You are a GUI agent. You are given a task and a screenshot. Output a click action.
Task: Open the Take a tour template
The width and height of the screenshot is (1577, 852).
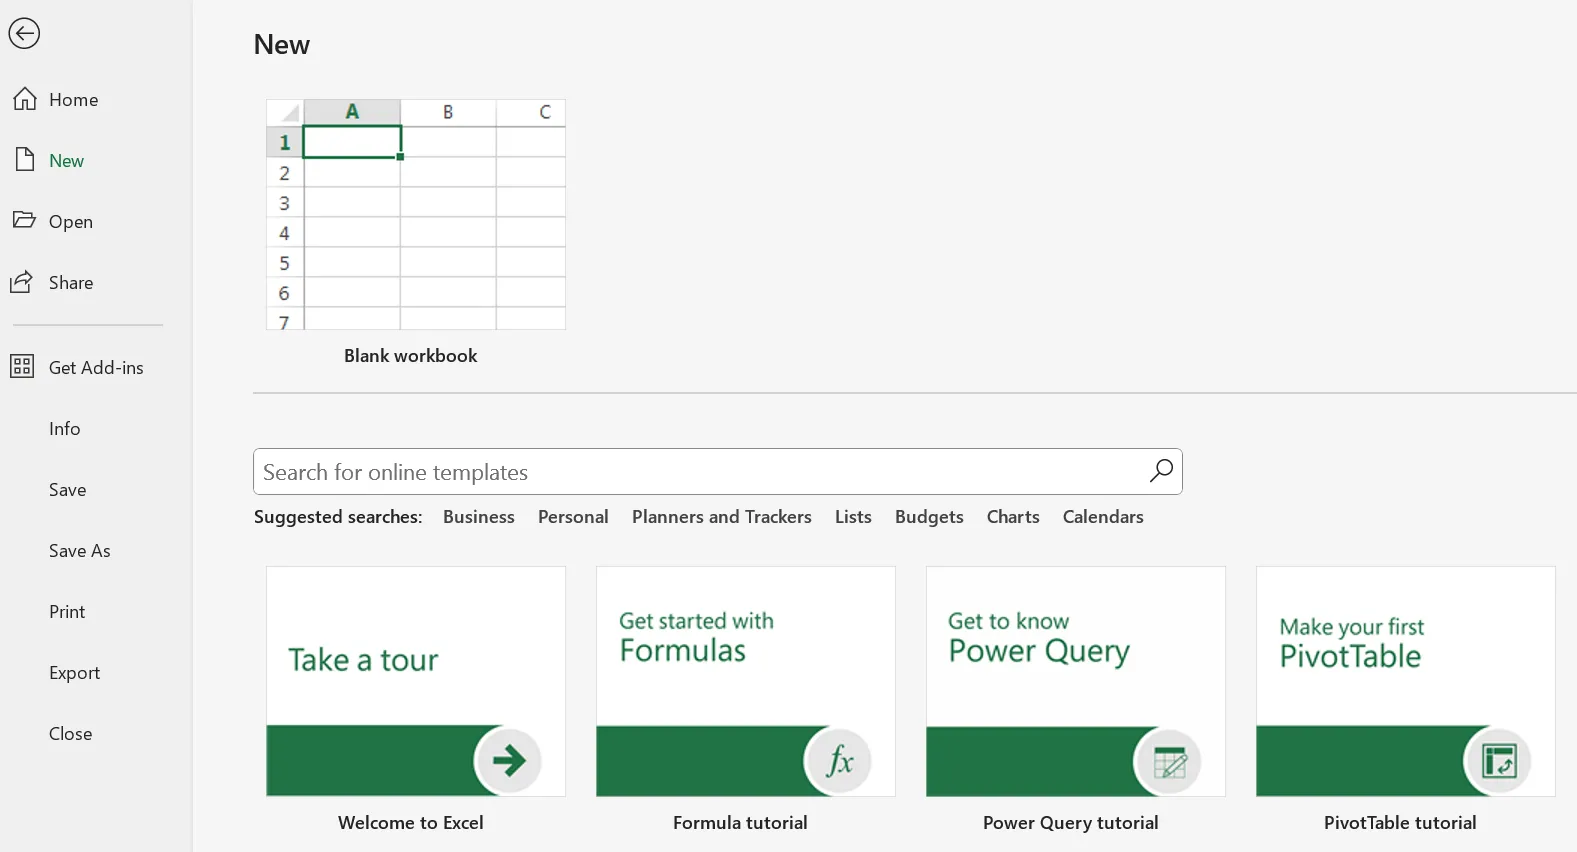coord(416,682)
